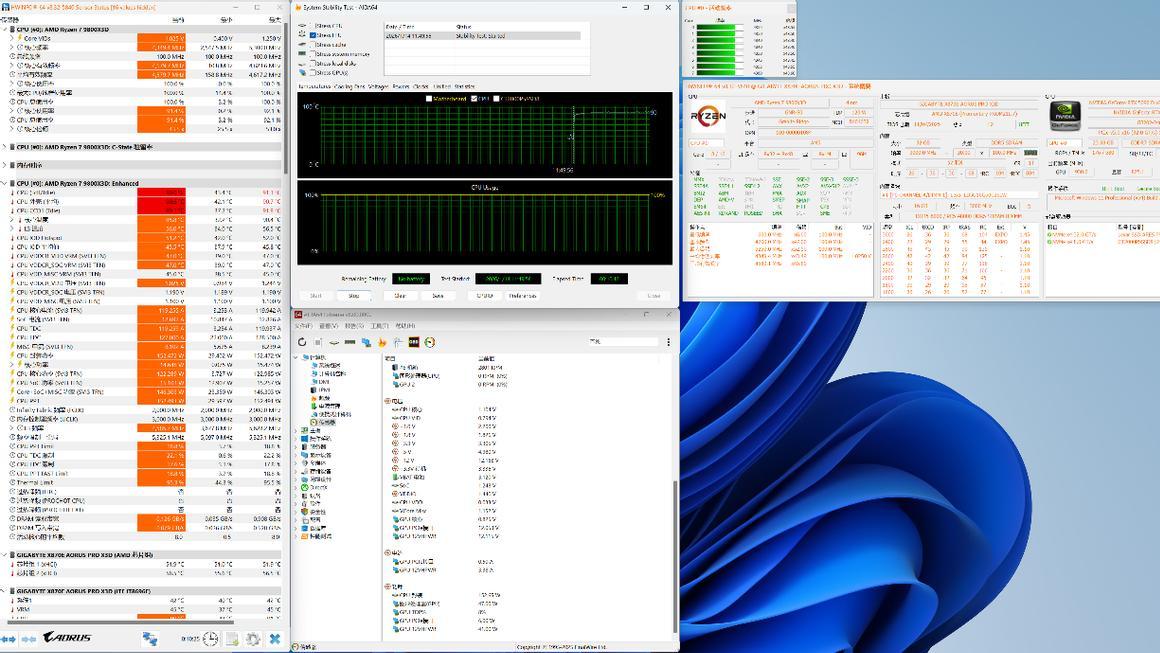This screenshot has width=1160, height=653.
Task: Click the refresh icon in AIDA64 toolbar
Action: pyautogui.click(x=303, y=343)
